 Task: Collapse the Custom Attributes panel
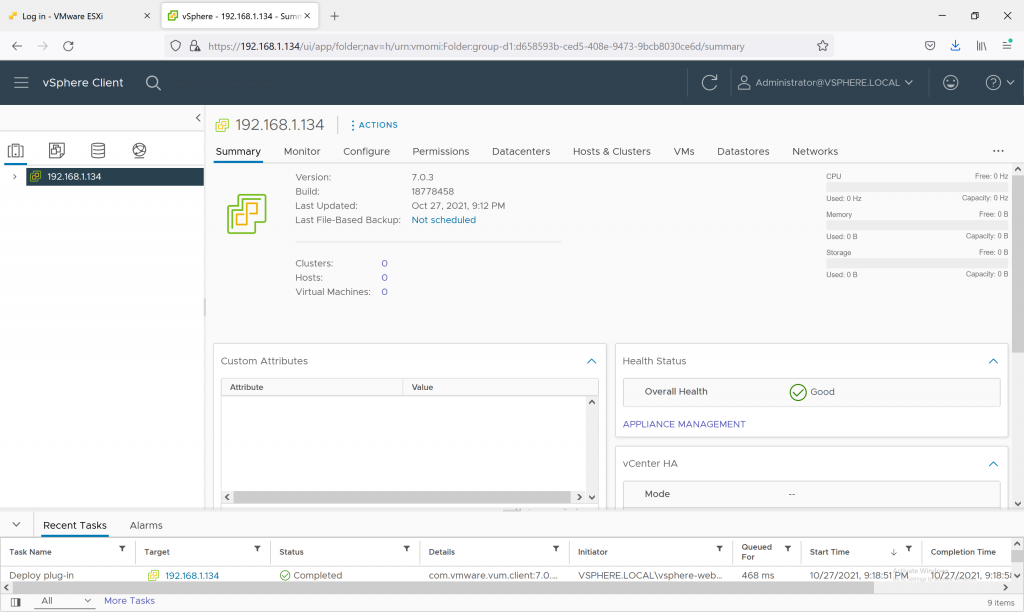click(x=591, y=361)
